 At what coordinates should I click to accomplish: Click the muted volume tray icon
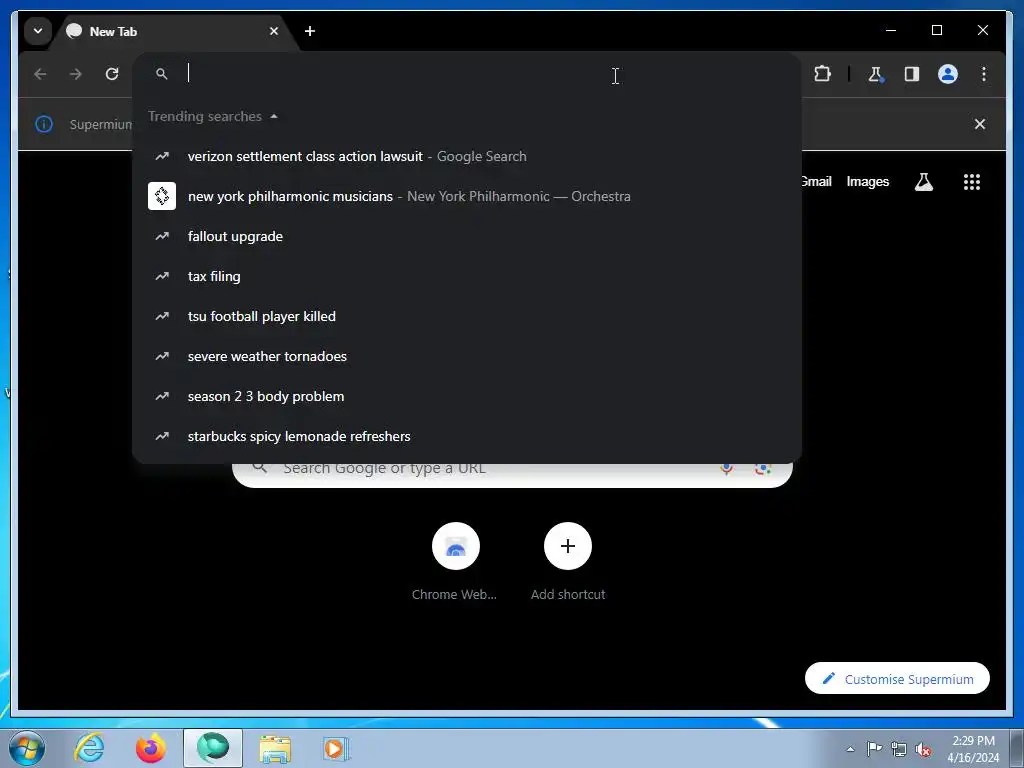(x=923, y=749)
